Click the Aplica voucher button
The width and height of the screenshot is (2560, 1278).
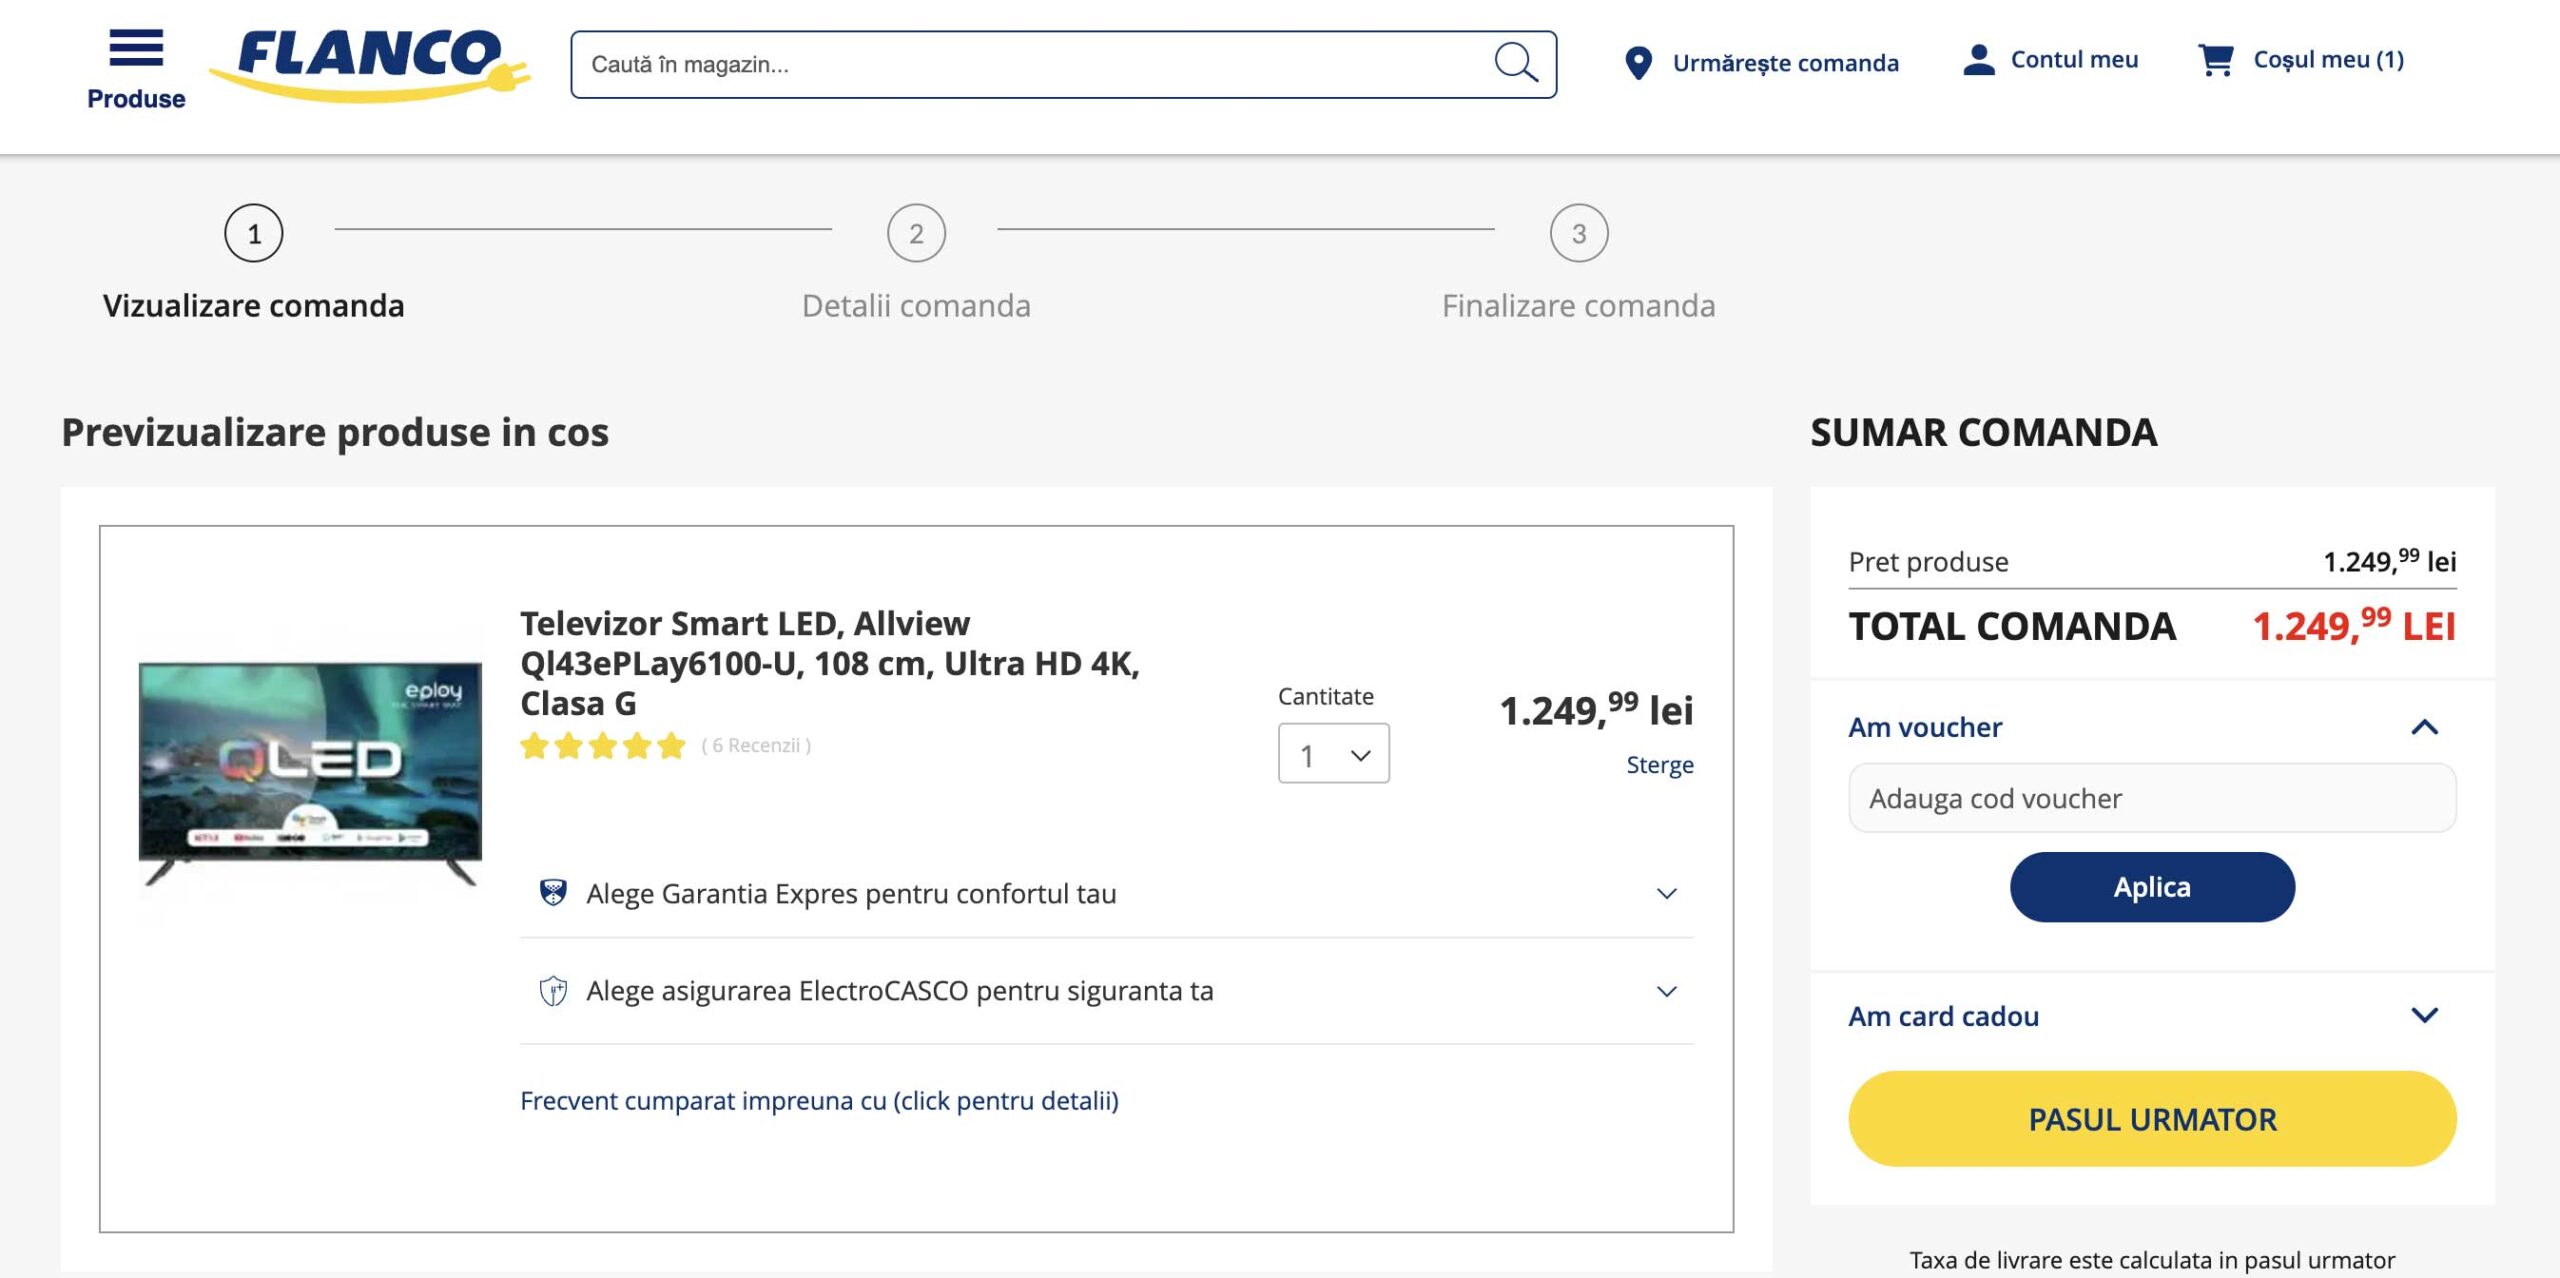[2152, 887]
